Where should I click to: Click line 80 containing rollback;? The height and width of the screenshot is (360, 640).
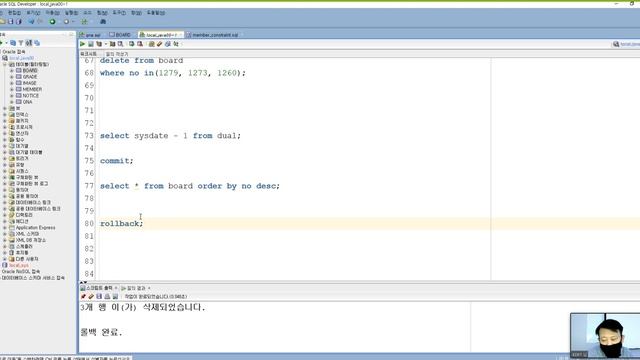(x=122, y=224)
